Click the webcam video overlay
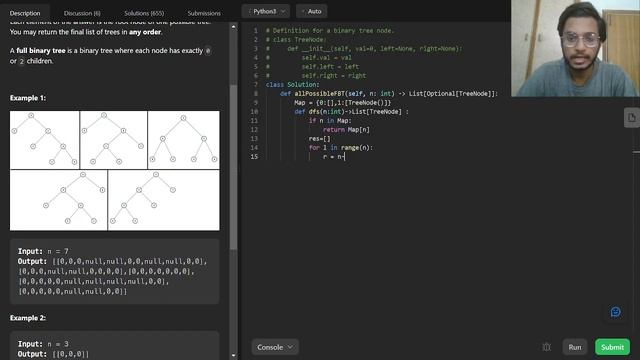Viewport: 640px width, 360px height. pyautogui.click(x=576, y=48)
